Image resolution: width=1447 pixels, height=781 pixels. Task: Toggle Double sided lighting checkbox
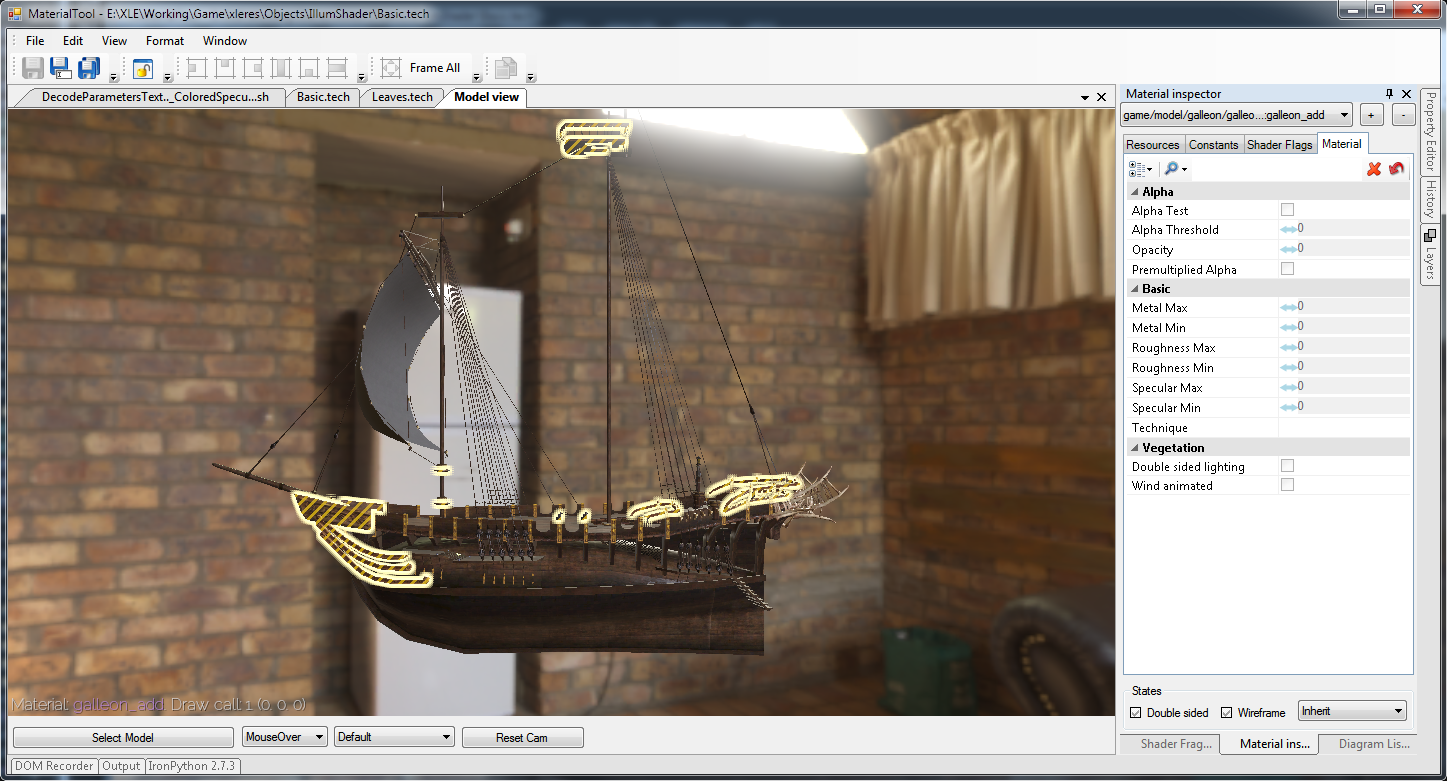pos(1287,466)
